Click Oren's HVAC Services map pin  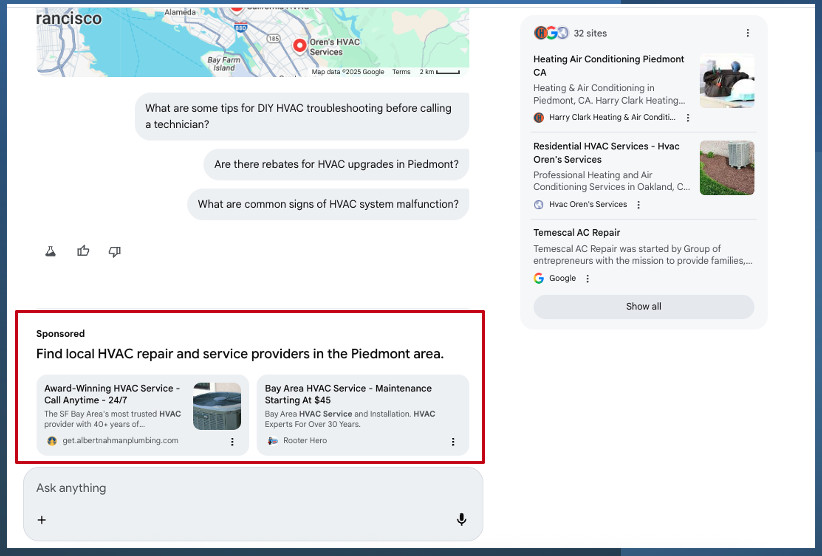coord(299,45)
